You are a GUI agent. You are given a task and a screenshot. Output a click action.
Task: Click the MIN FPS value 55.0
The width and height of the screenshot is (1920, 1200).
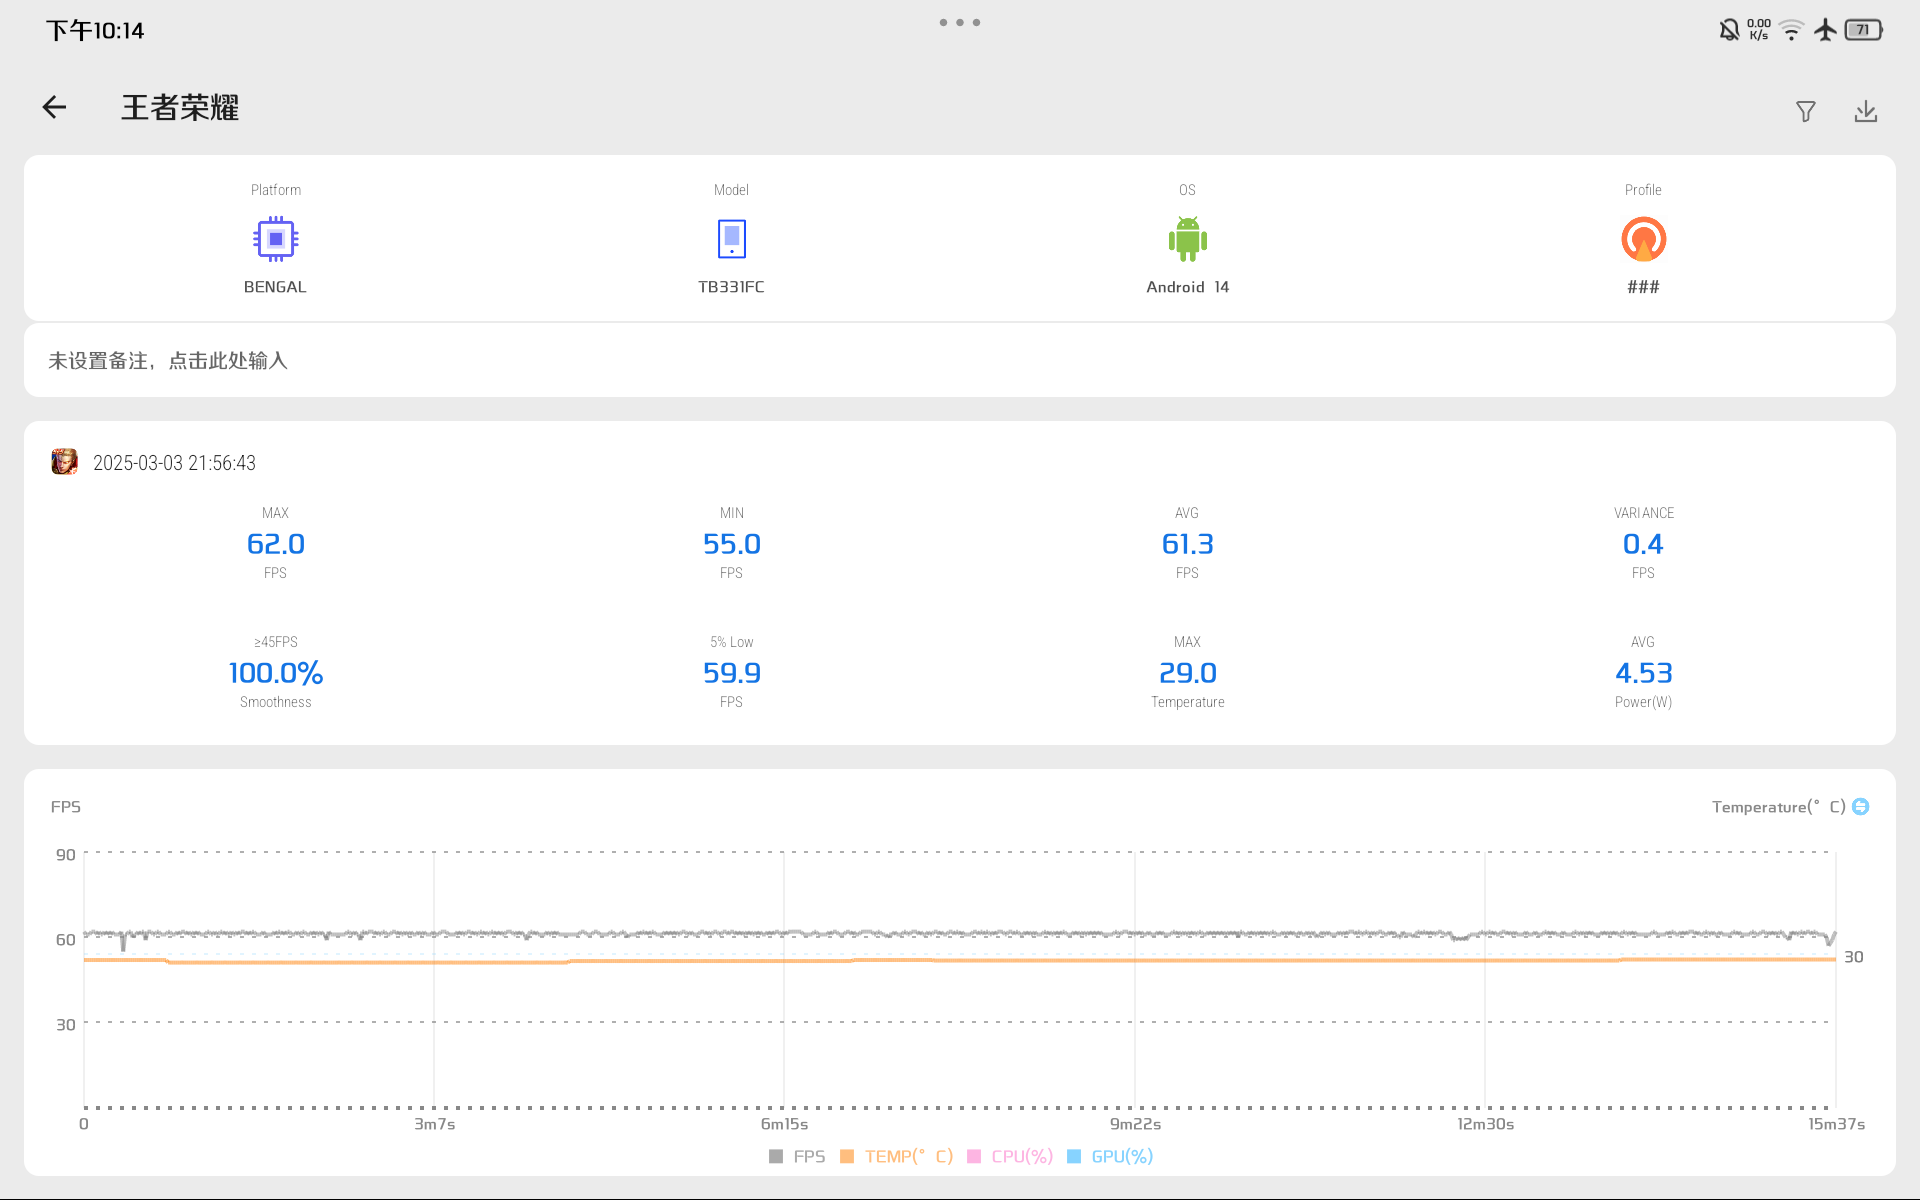(x=731, y=544)
